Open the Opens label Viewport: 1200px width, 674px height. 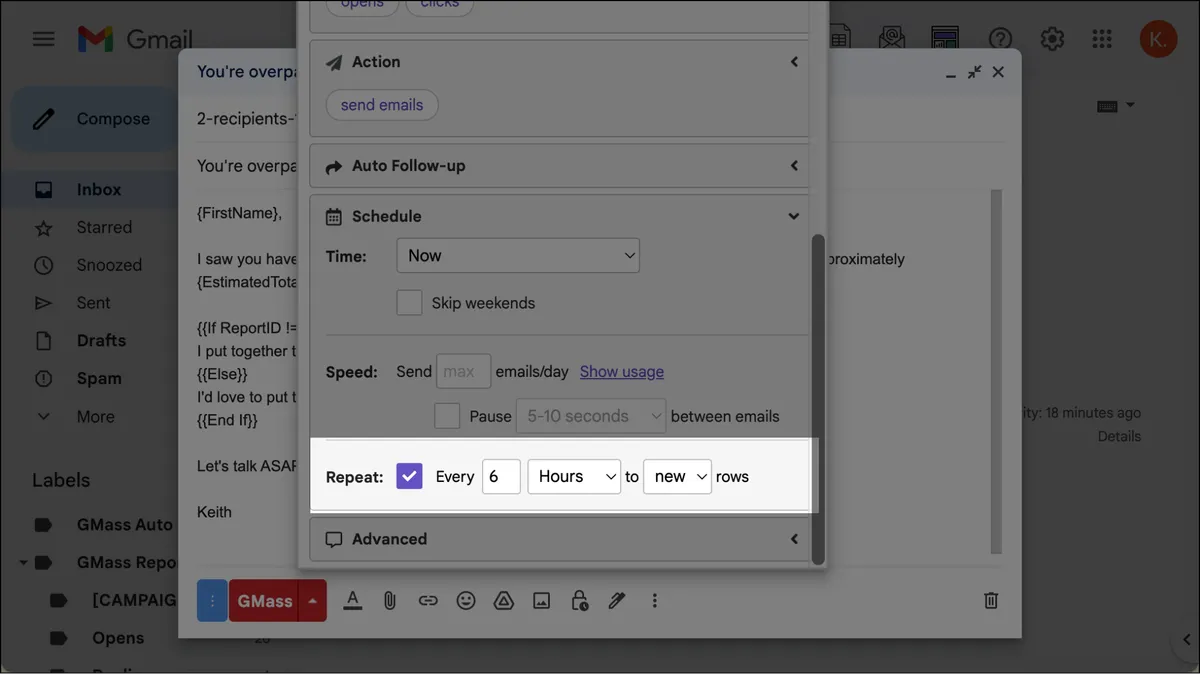pos(118,638)
